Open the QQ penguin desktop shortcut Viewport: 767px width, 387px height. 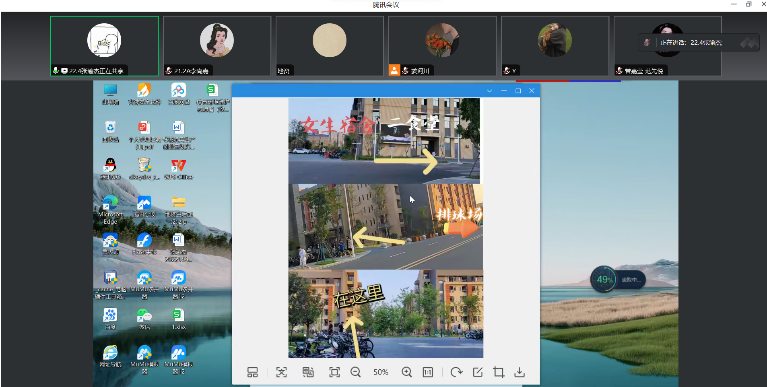click(110, 168)
